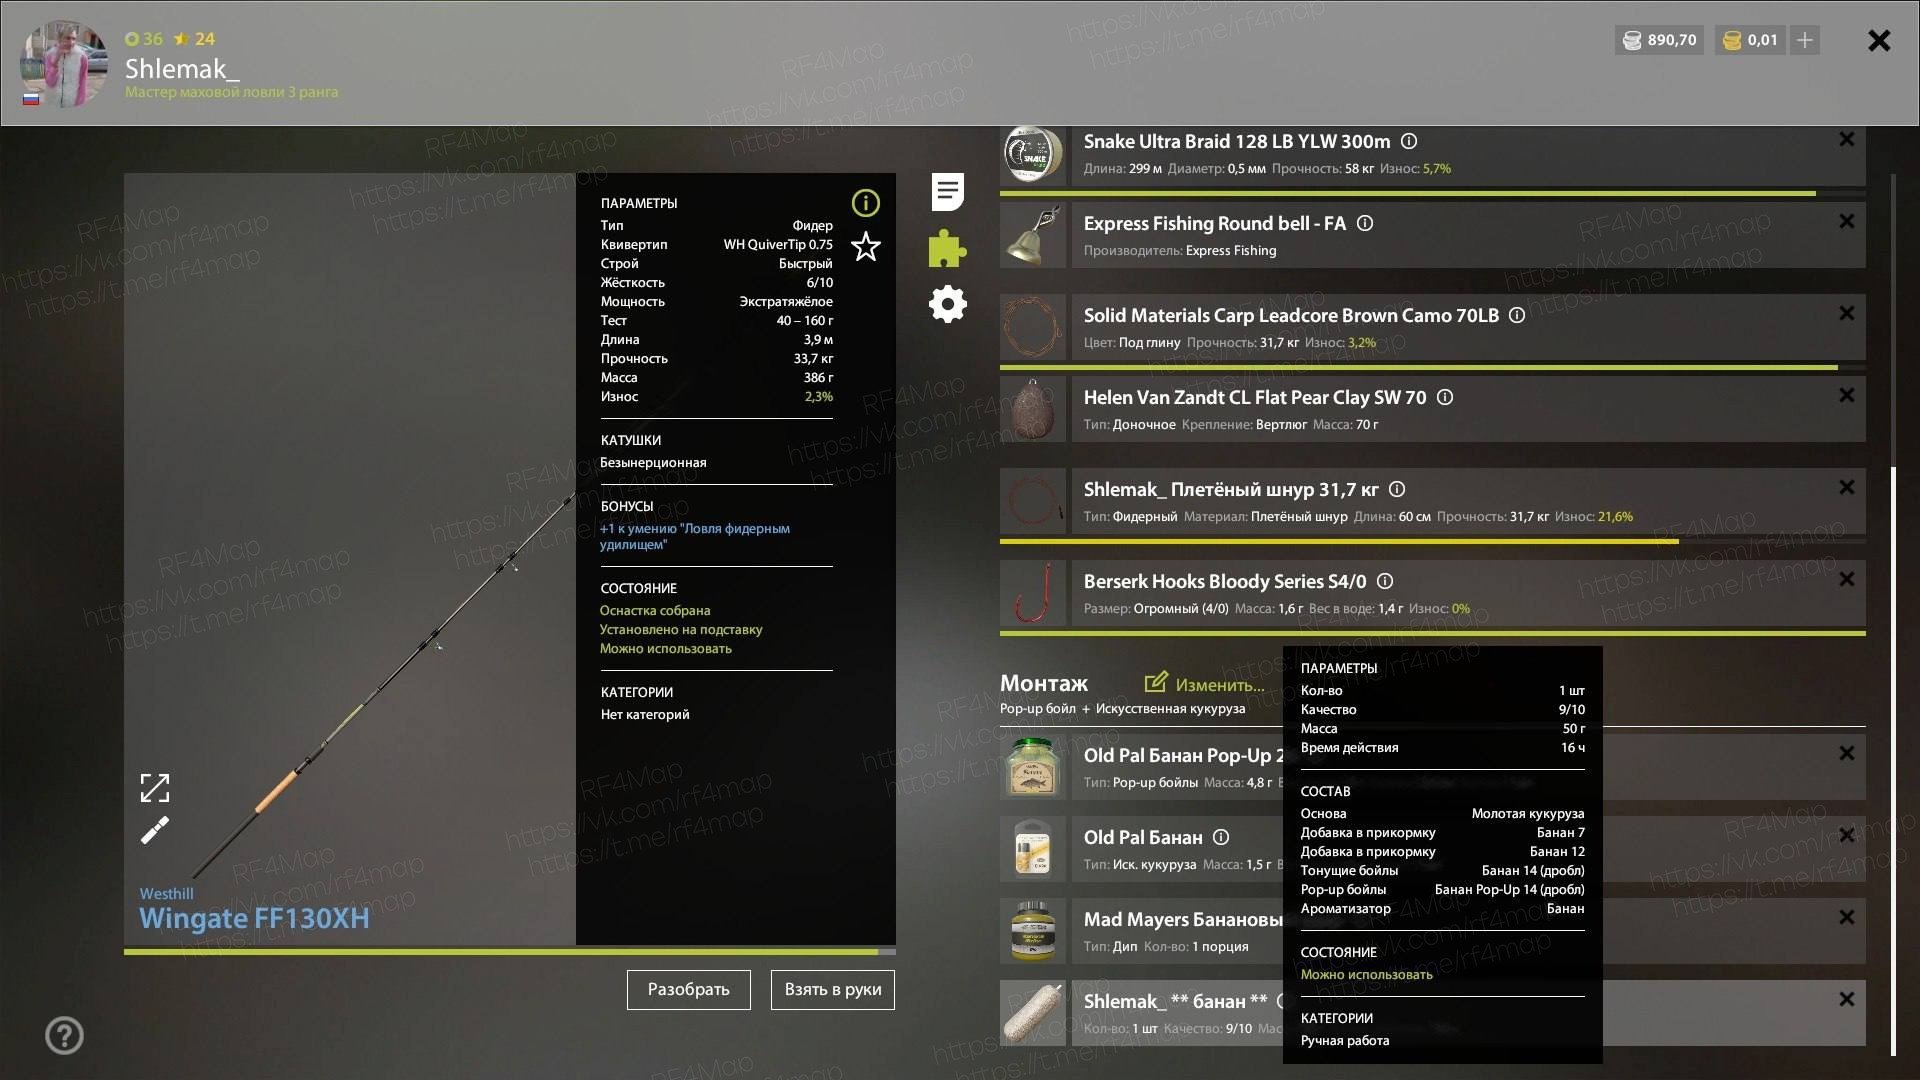
Task: Open the Shlemak_ player avatar
Action: coord(64,64)
